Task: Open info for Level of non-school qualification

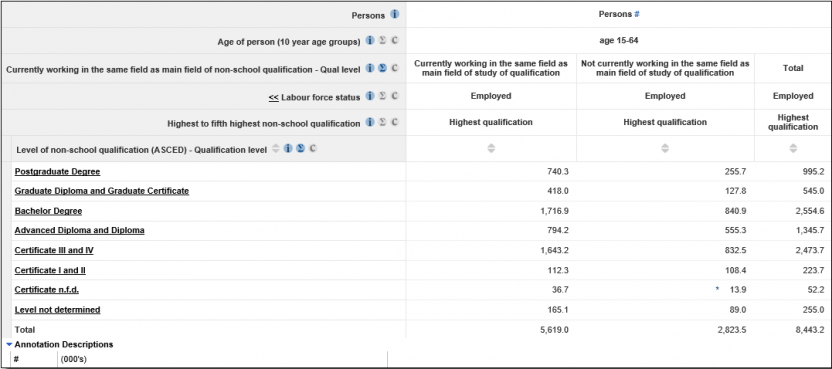Action: click(x=288, y=149)
